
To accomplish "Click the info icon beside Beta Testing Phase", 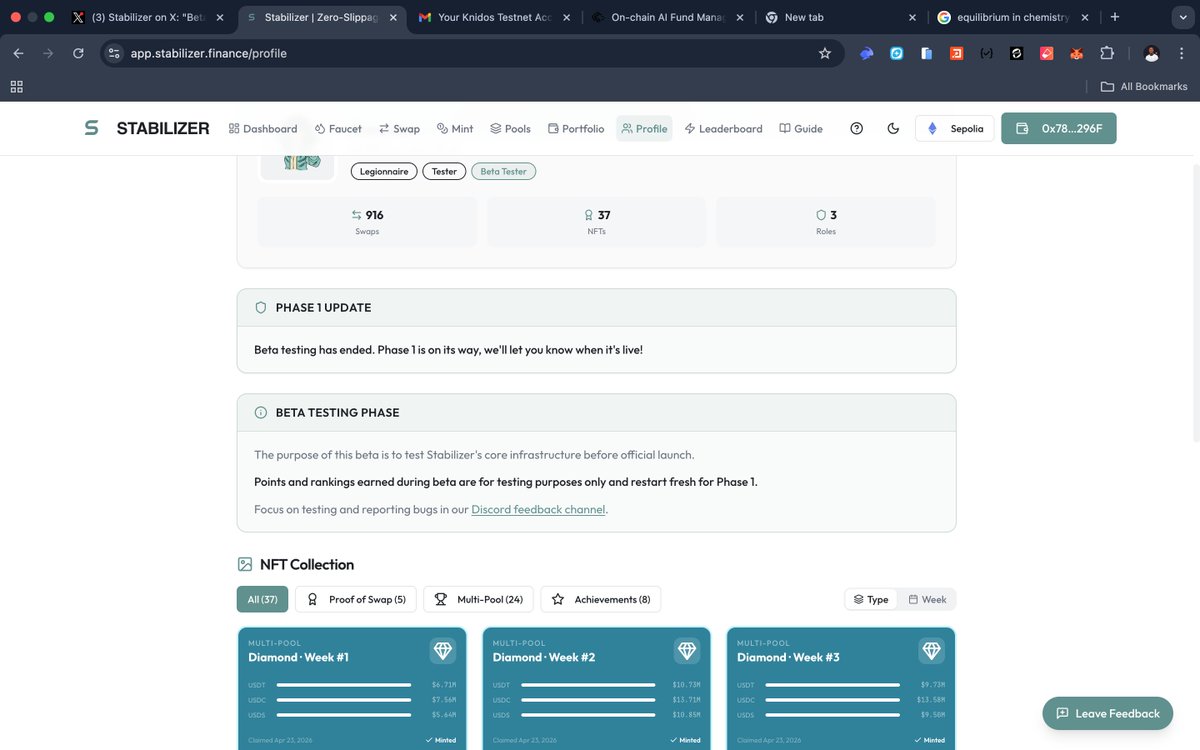I will point(261,412).
